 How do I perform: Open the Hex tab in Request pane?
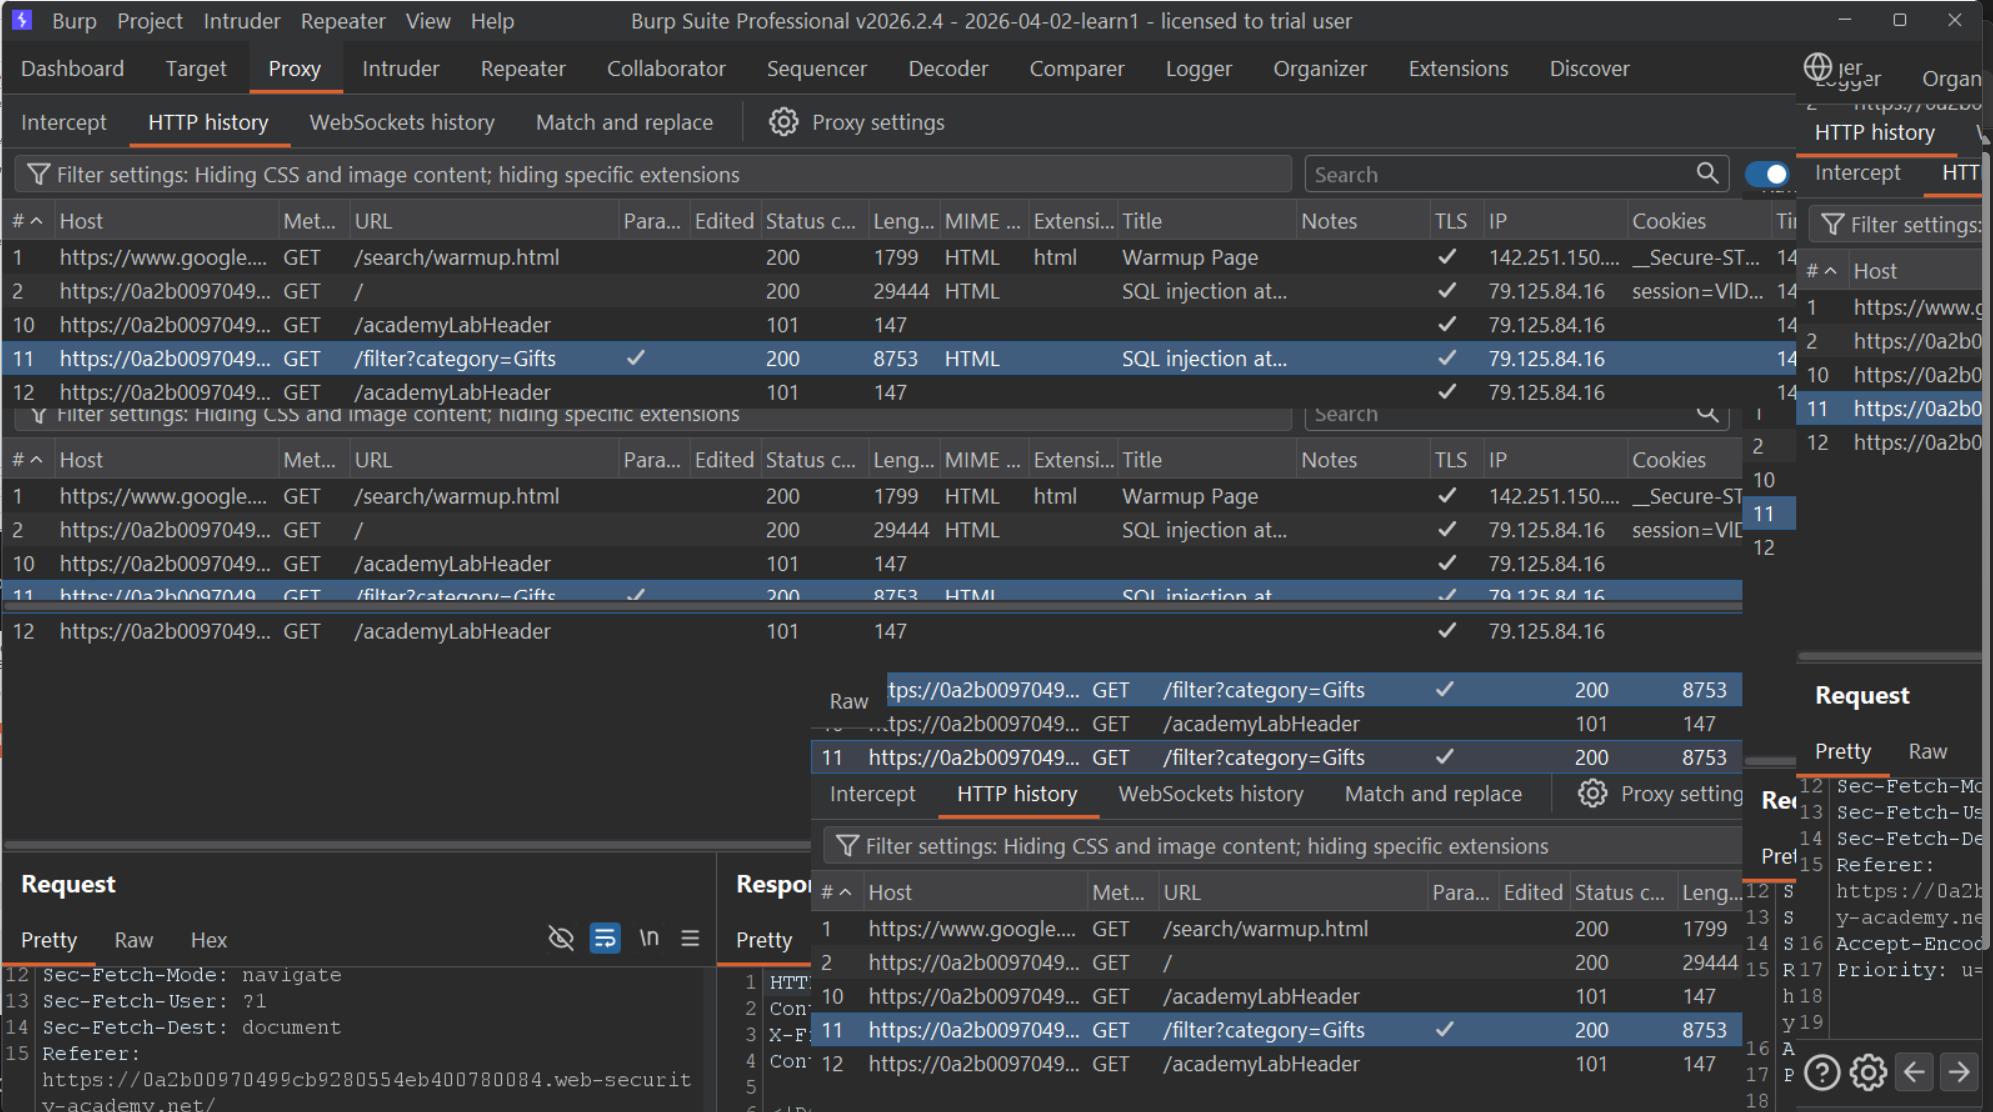[208, 940]
